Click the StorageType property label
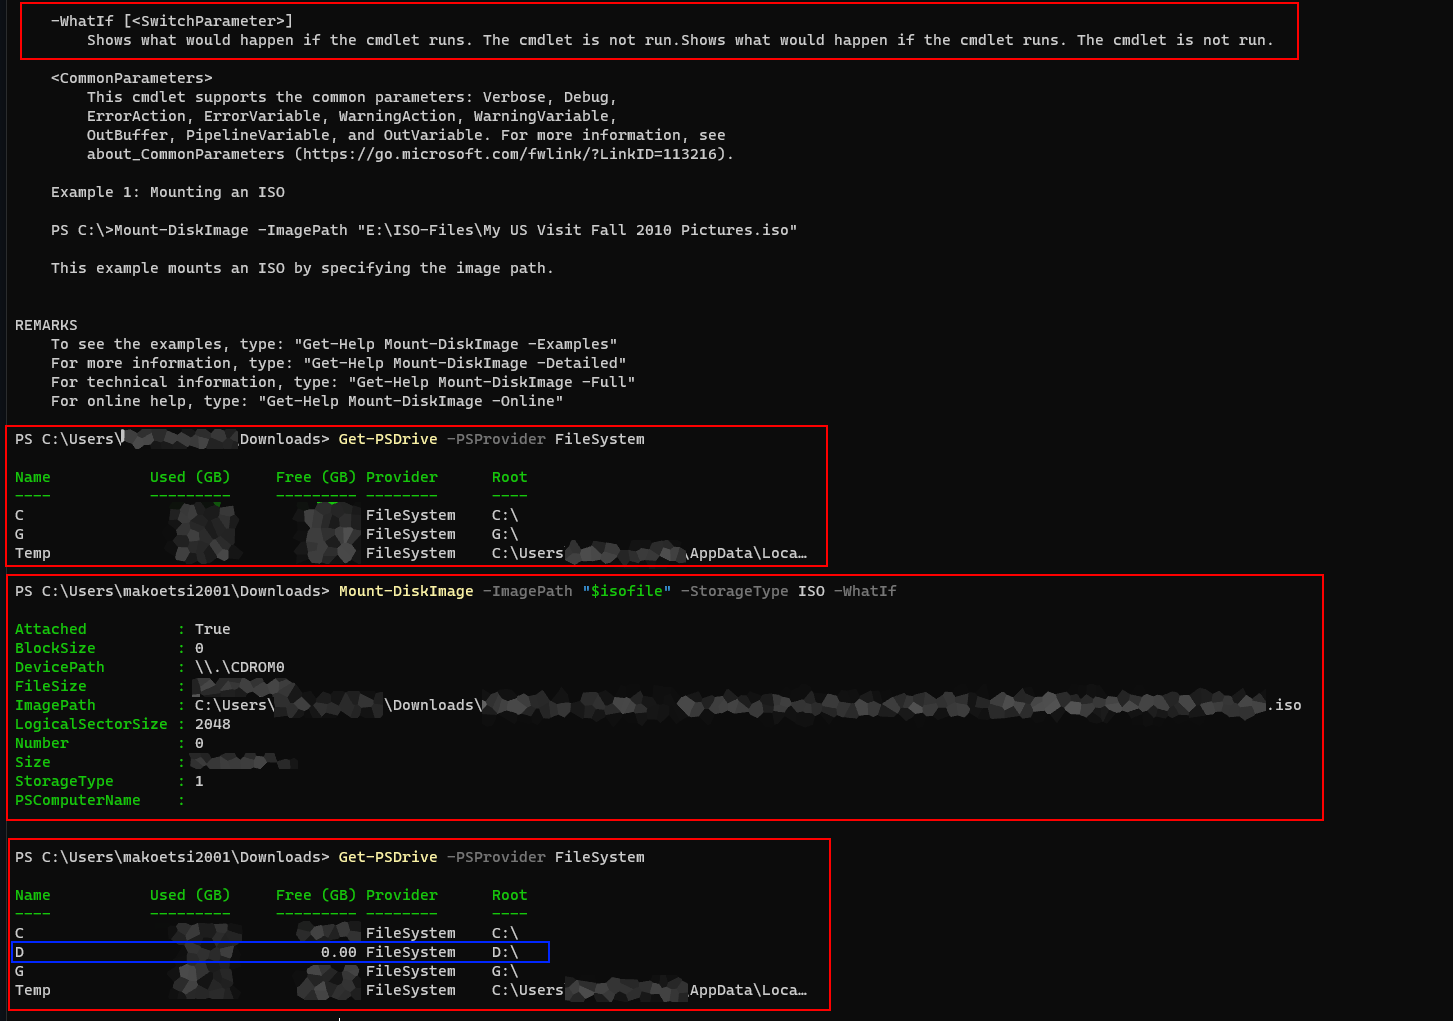Screen dimensions: 1453x1021 [64, 781]
